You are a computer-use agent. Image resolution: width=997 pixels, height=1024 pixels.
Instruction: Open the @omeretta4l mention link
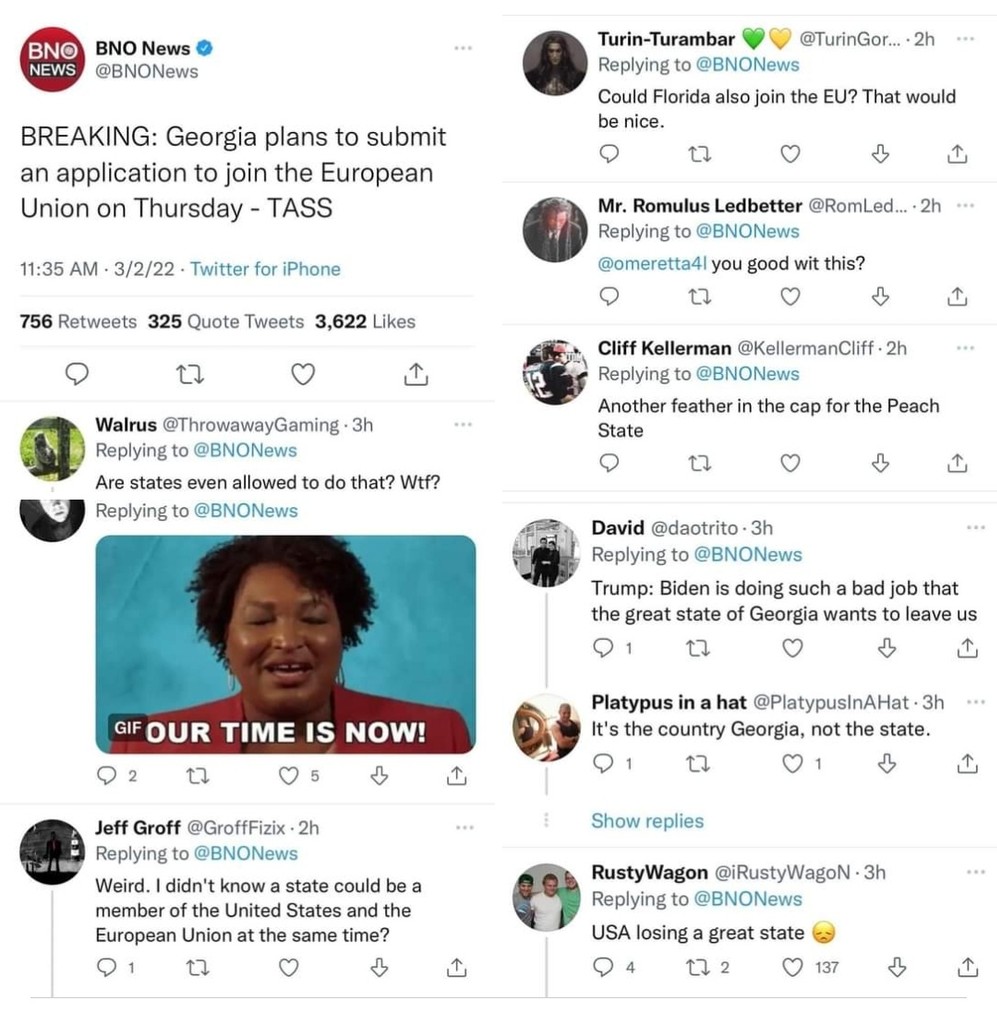pyautogui.click(x=652, y=263)
